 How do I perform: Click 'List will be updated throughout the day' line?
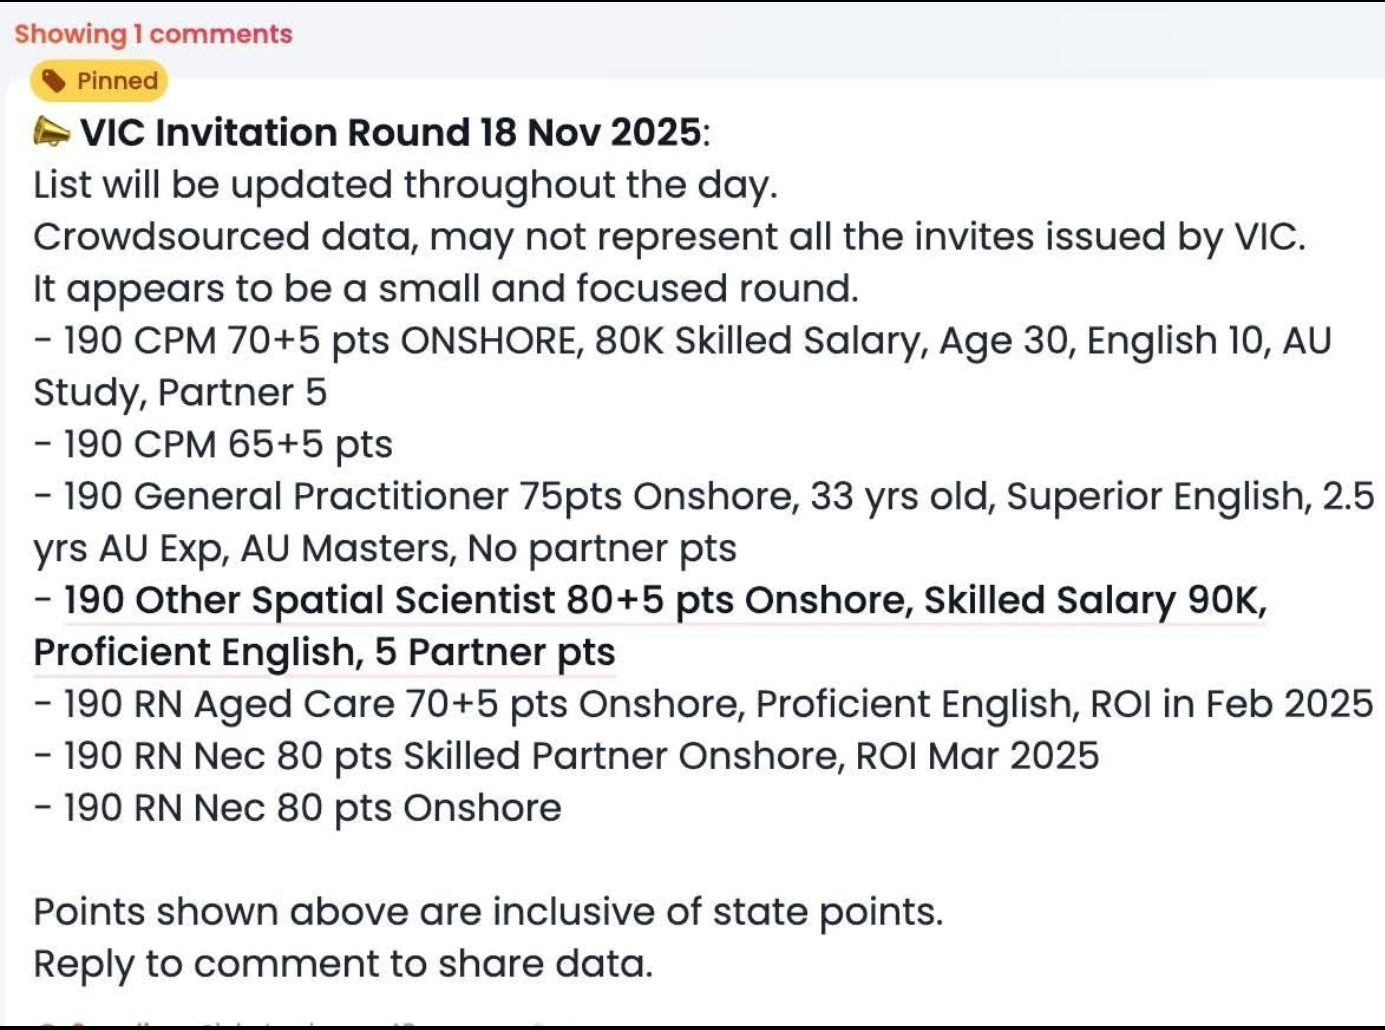[405, 185]
